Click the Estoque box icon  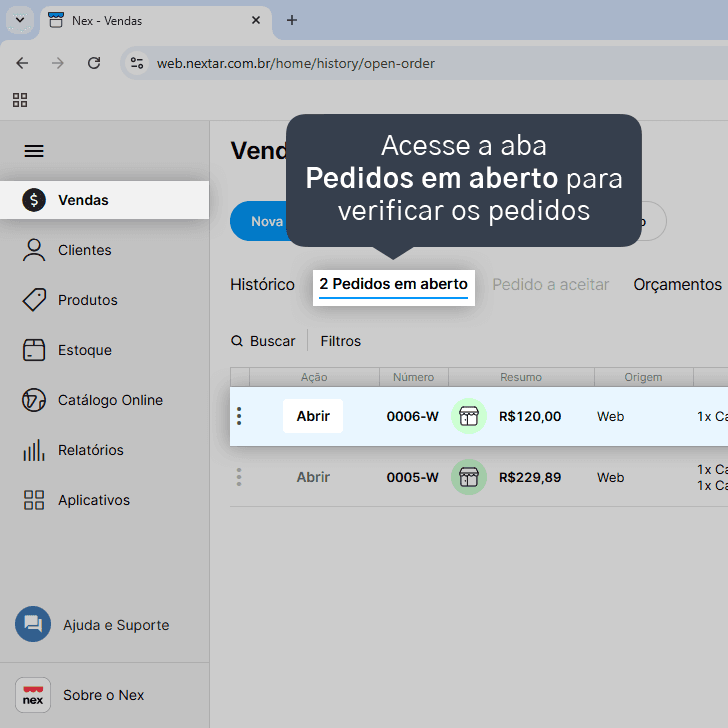pyautogui.click(x=34, y=350)
